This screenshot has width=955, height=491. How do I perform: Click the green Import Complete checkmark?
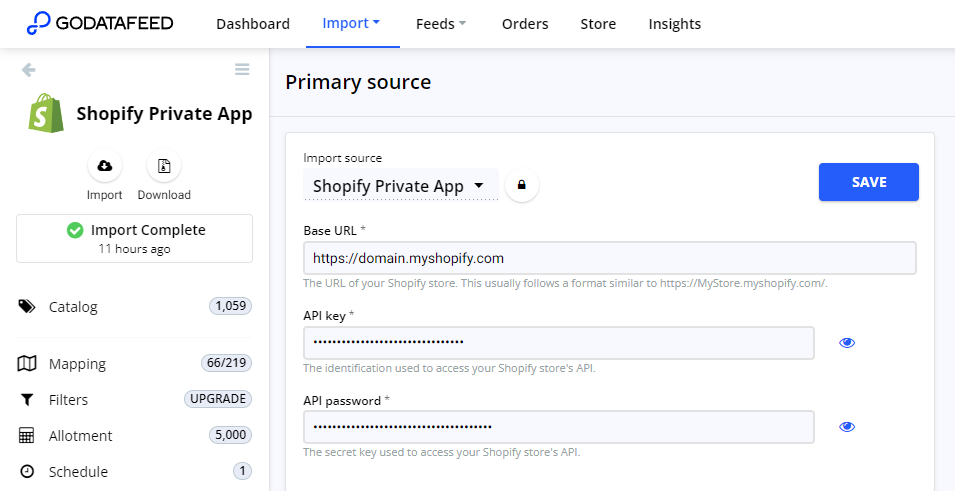coord(75,230)
